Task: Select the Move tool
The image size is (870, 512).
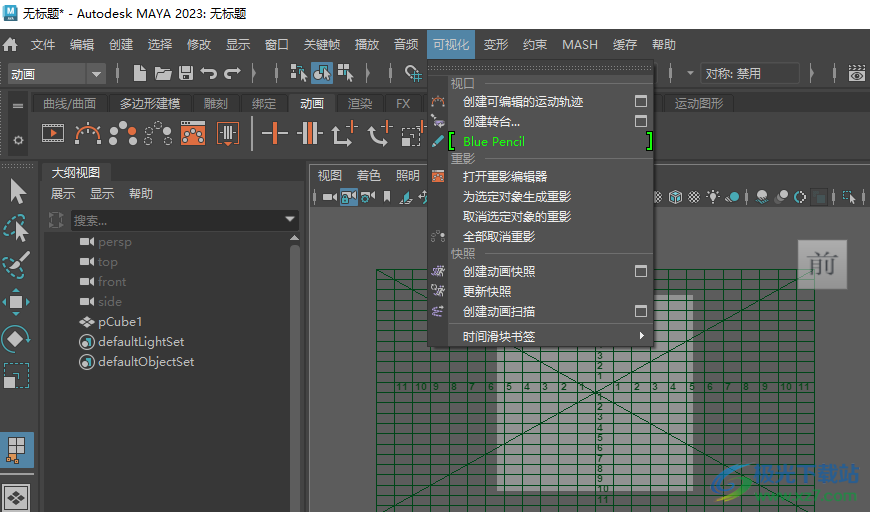Action: 16,302
